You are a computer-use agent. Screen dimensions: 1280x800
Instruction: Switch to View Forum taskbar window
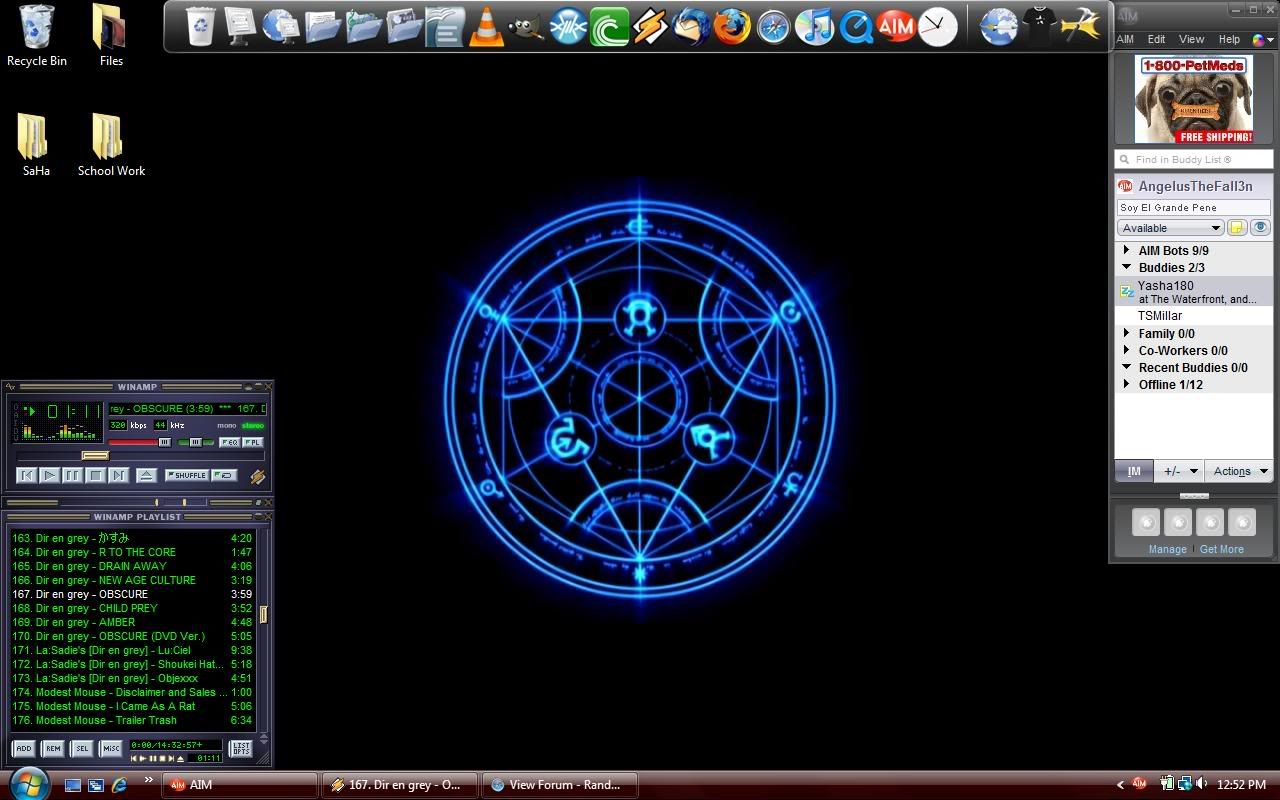(558, 785)
